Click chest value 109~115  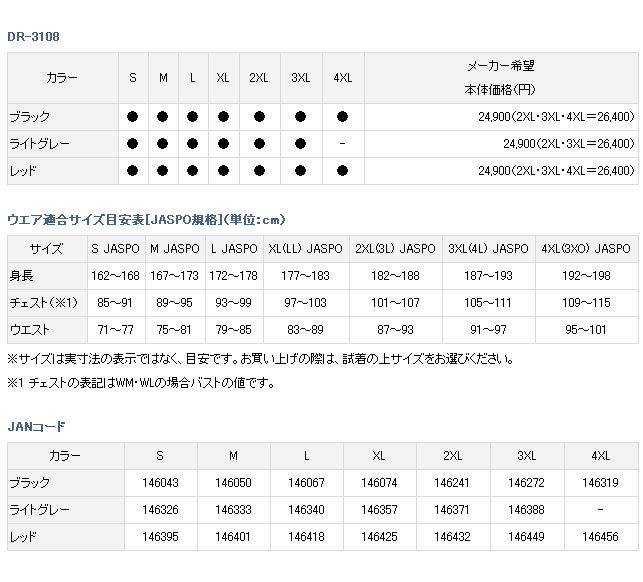click(x=586, y=303)
